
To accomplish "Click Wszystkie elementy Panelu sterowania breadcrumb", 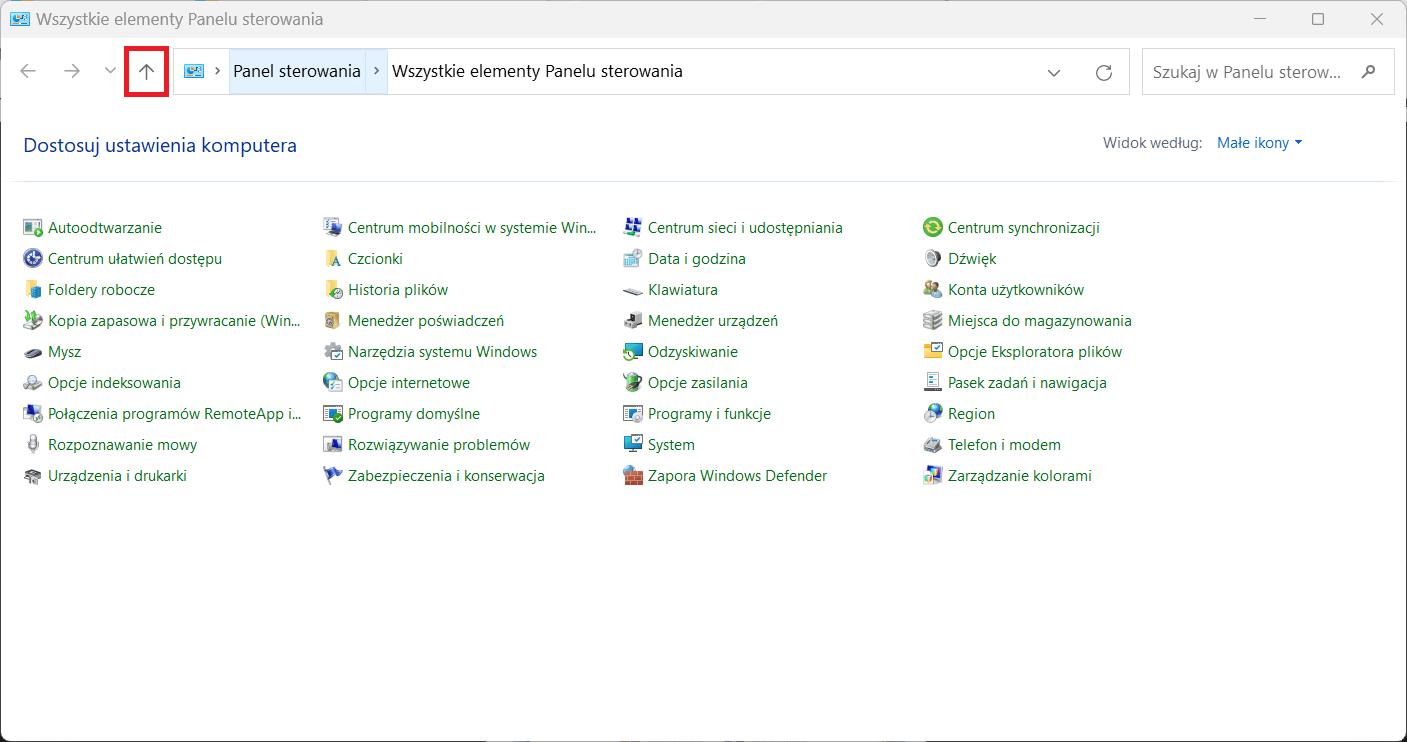I will click(x=538, y=72).
